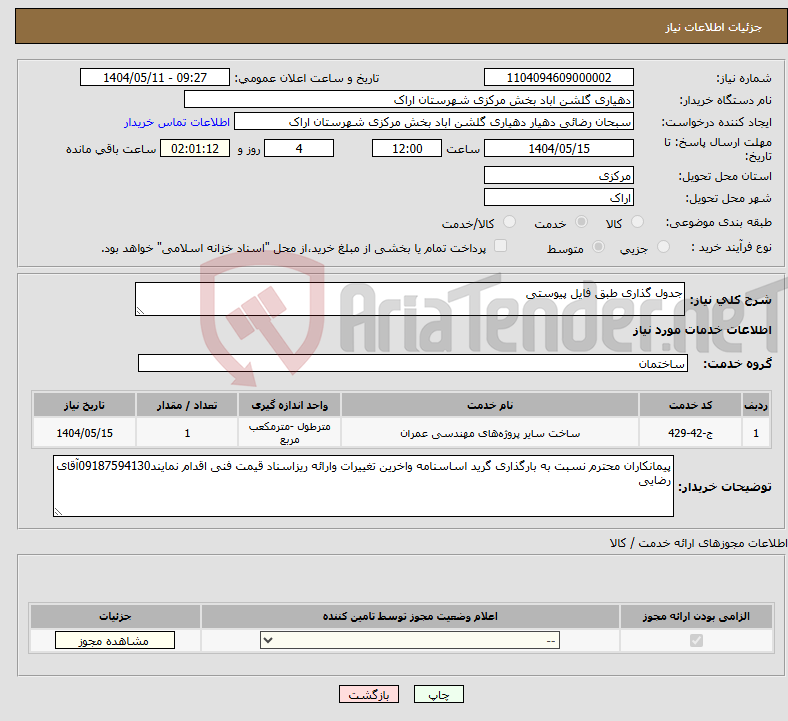
Task: Toggle the Islamic treasury payment checkbox
Action: pyautogui.click(x=501, y=246)
